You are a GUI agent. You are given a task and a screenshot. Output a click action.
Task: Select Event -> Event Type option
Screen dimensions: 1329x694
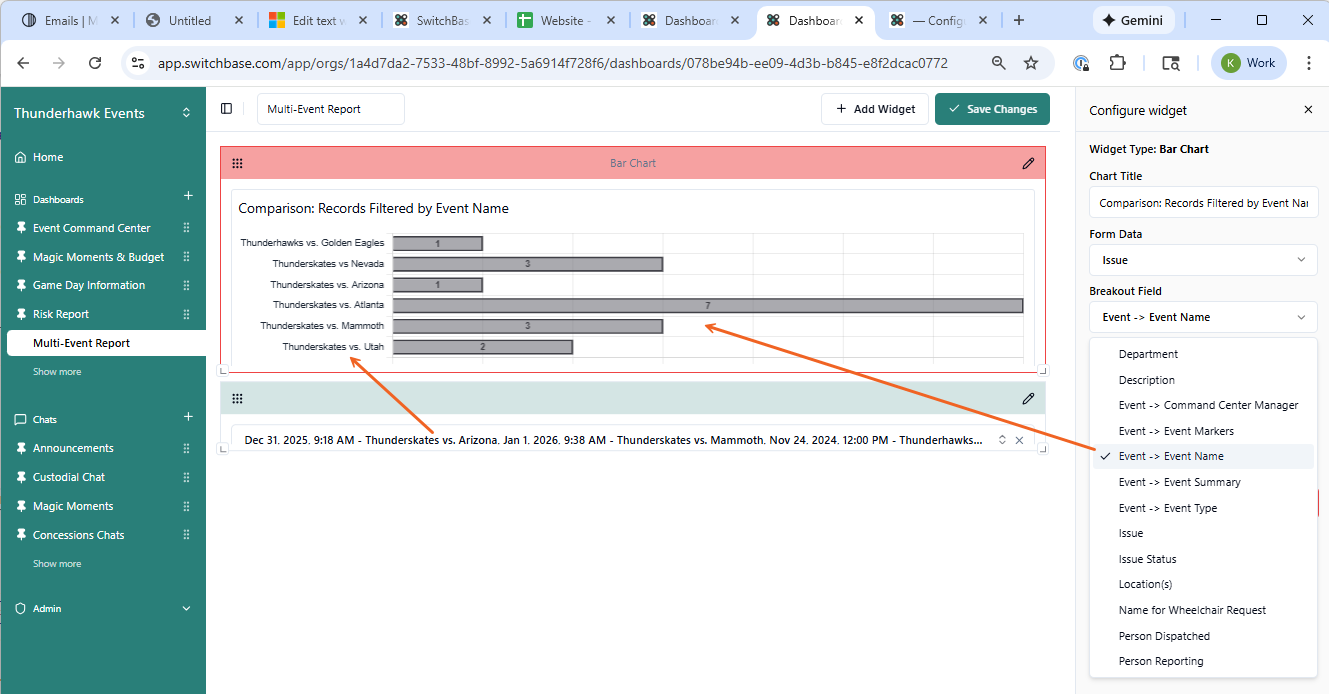pyautogui.click(x=1167, y=508)
